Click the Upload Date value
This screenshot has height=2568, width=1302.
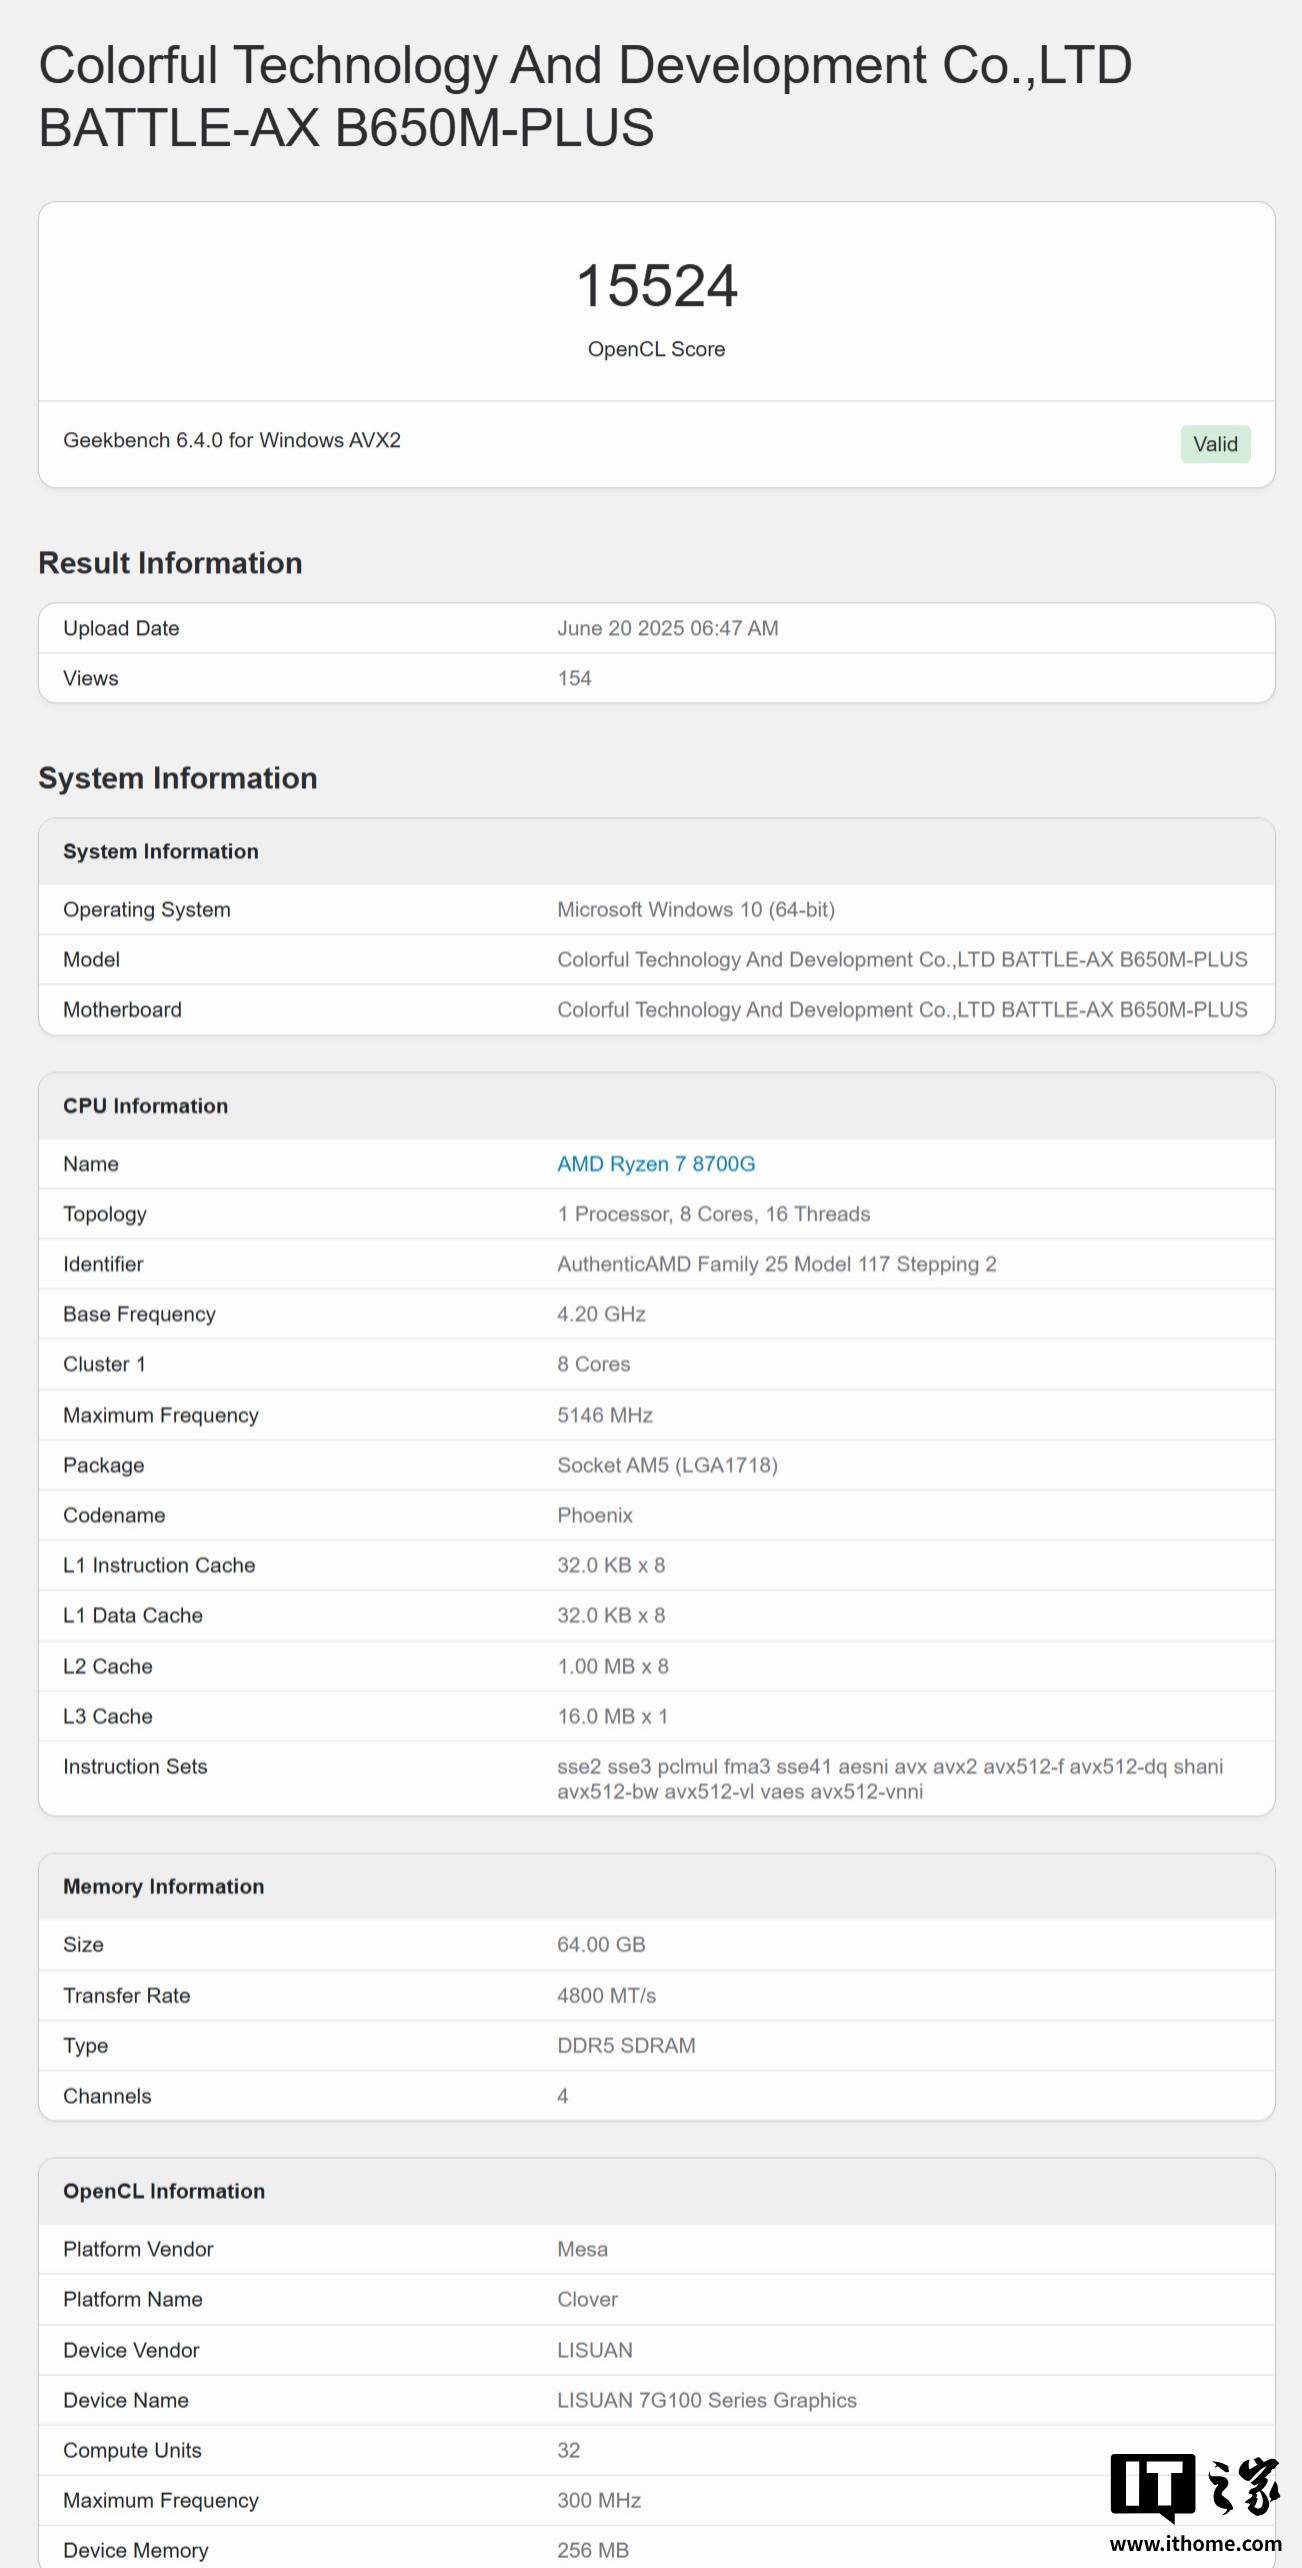coord(668,628)
